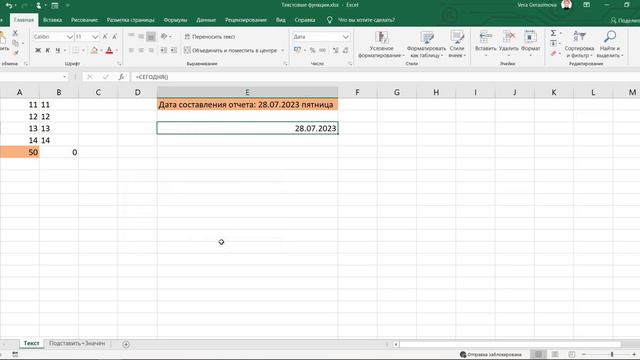The image size is (640, 360).
Task: Click the text orientation icon
Action: 164,36
